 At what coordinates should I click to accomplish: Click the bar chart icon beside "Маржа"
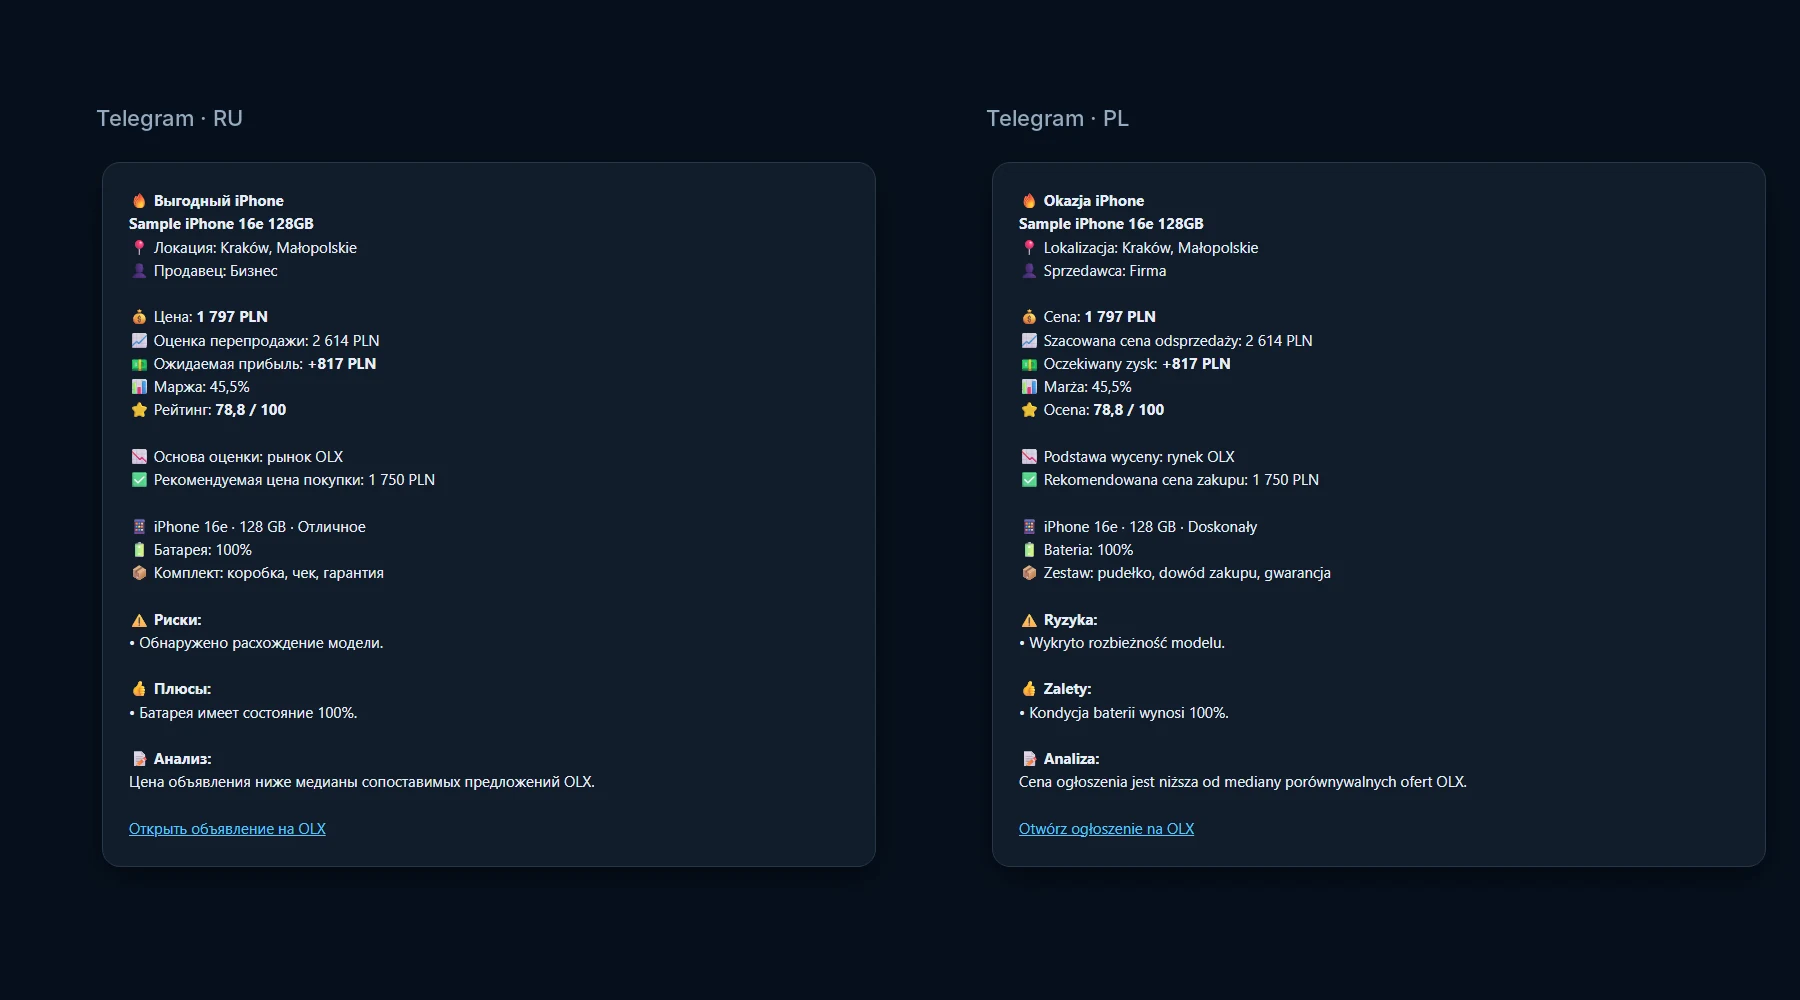coord(139,387)
